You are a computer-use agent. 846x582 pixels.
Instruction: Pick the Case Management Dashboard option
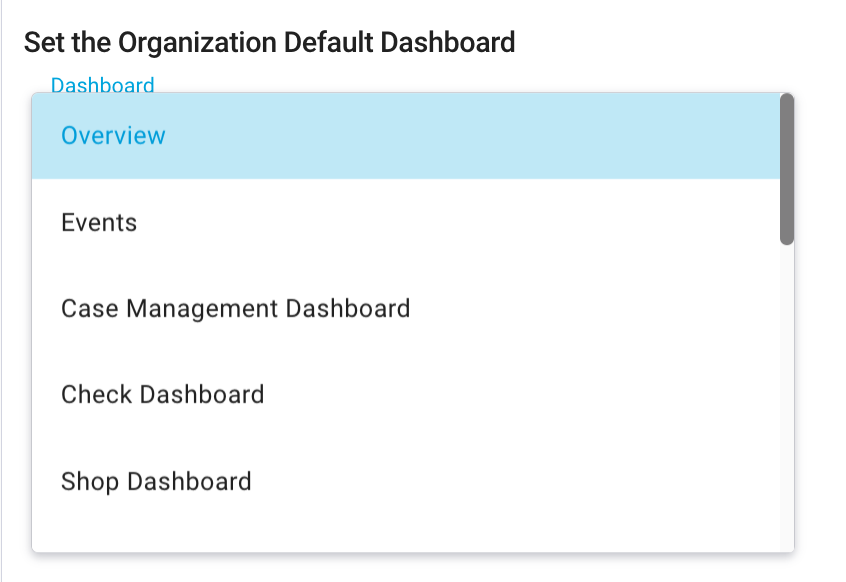(x=405, y=308)
